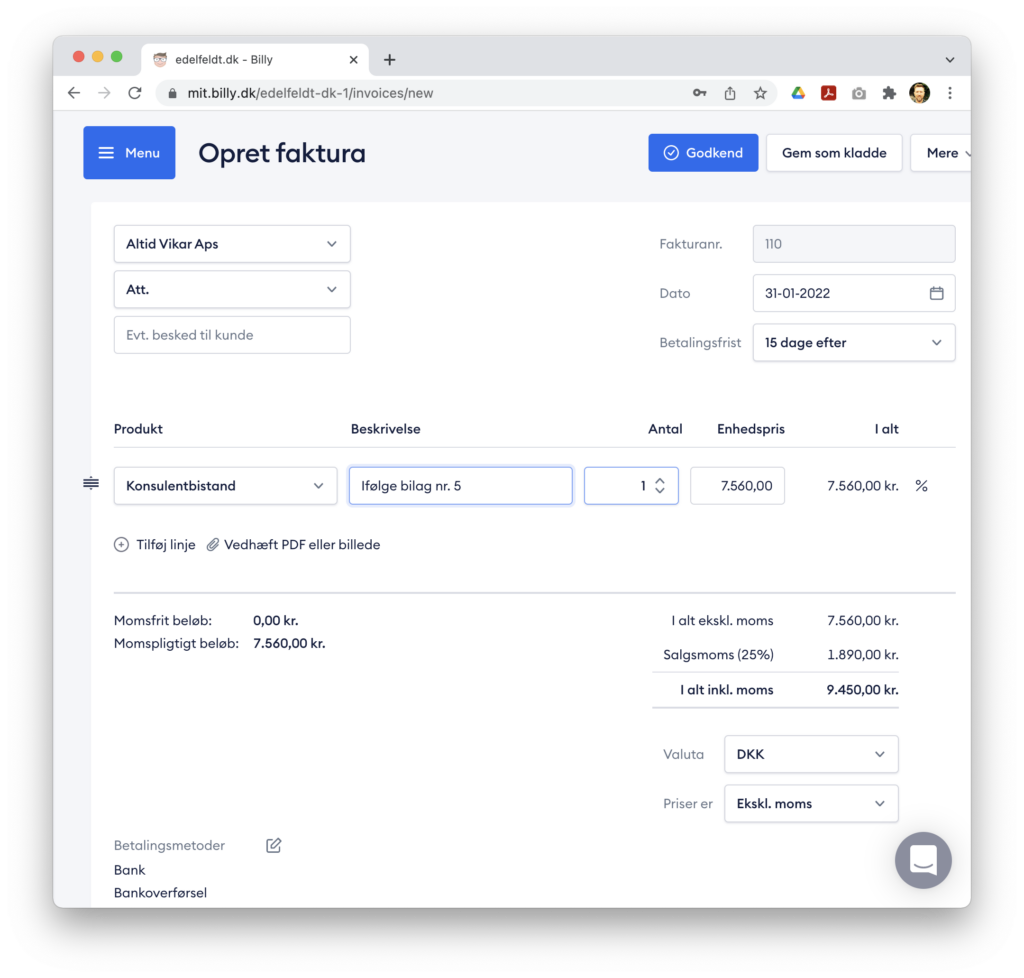Open the blue Menu button
This screenshot has height=978, width=1024.
[x=129, y=153]
